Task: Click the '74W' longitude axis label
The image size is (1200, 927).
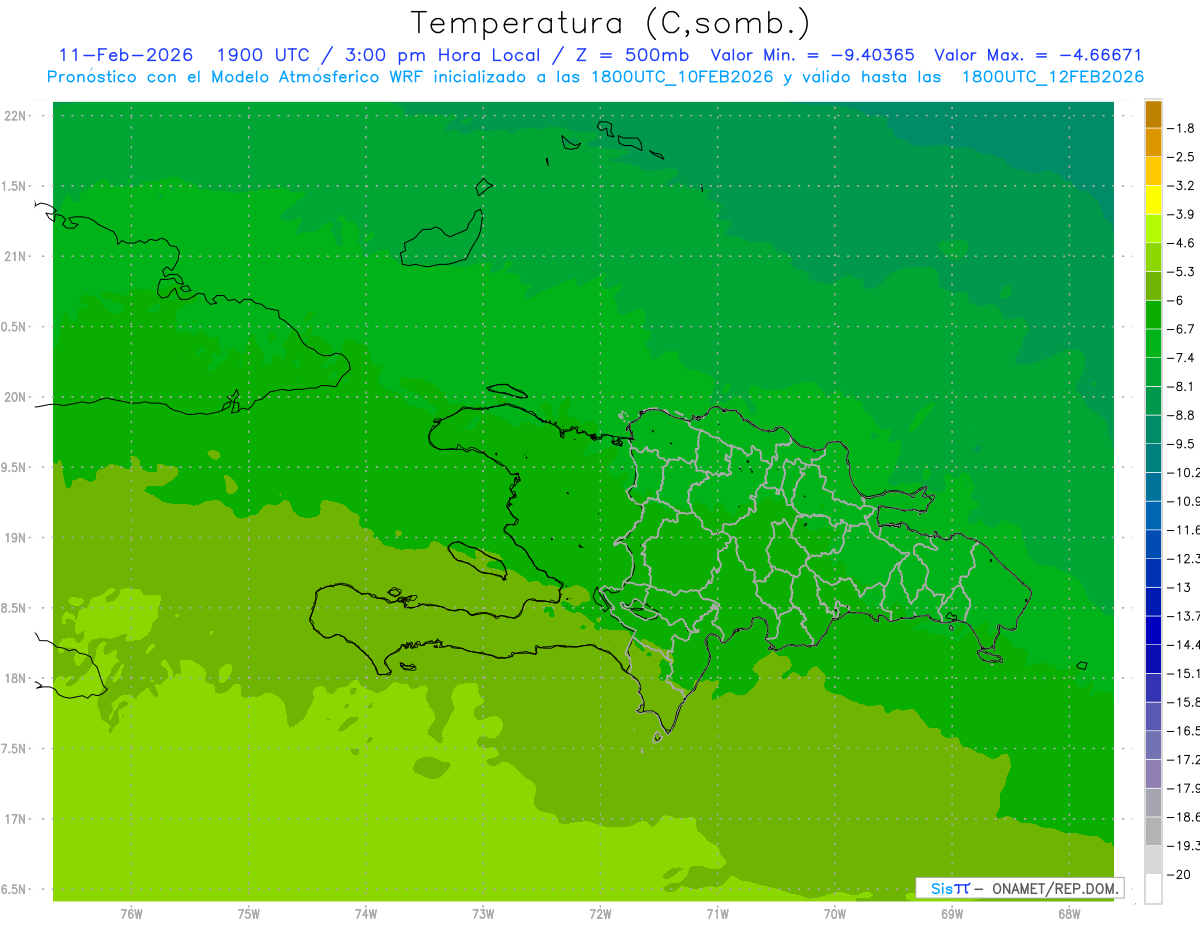Action: [x=366, y=913]
